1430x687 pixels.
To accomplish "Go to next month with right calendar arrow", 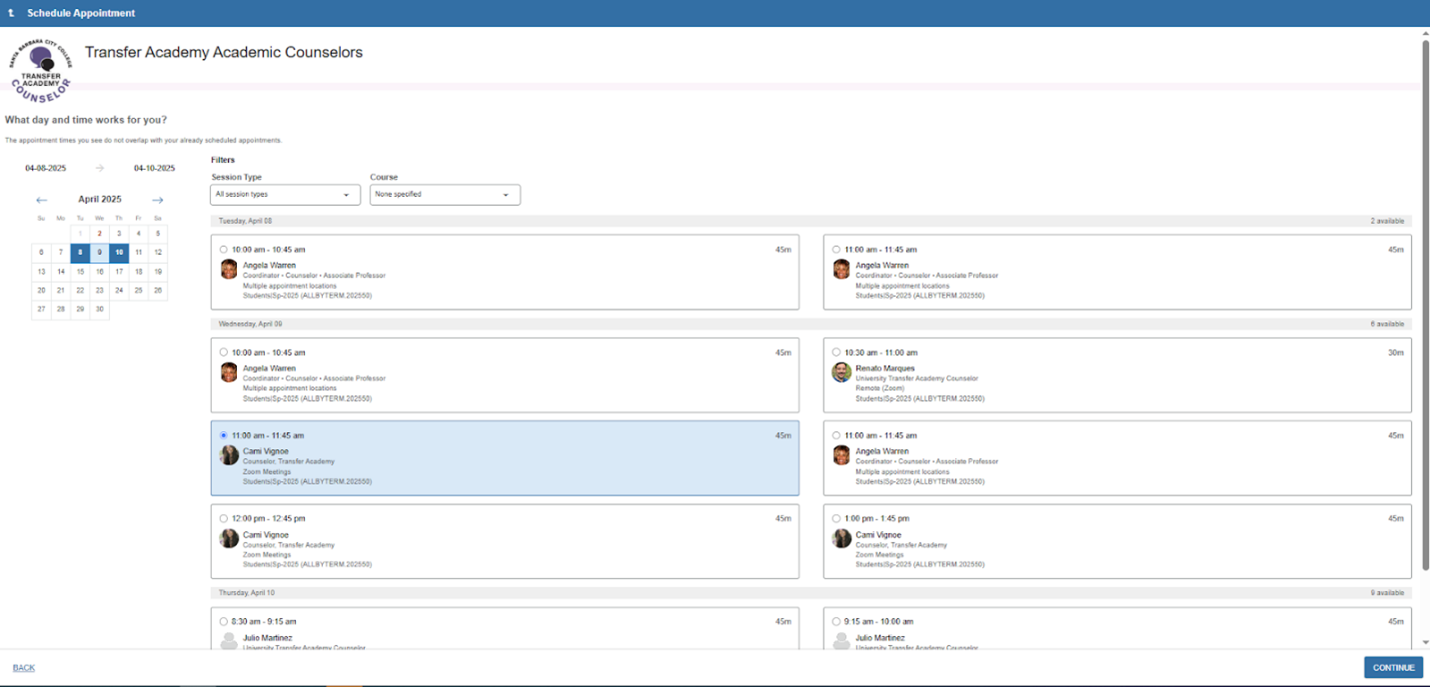I will click(157, 199).
